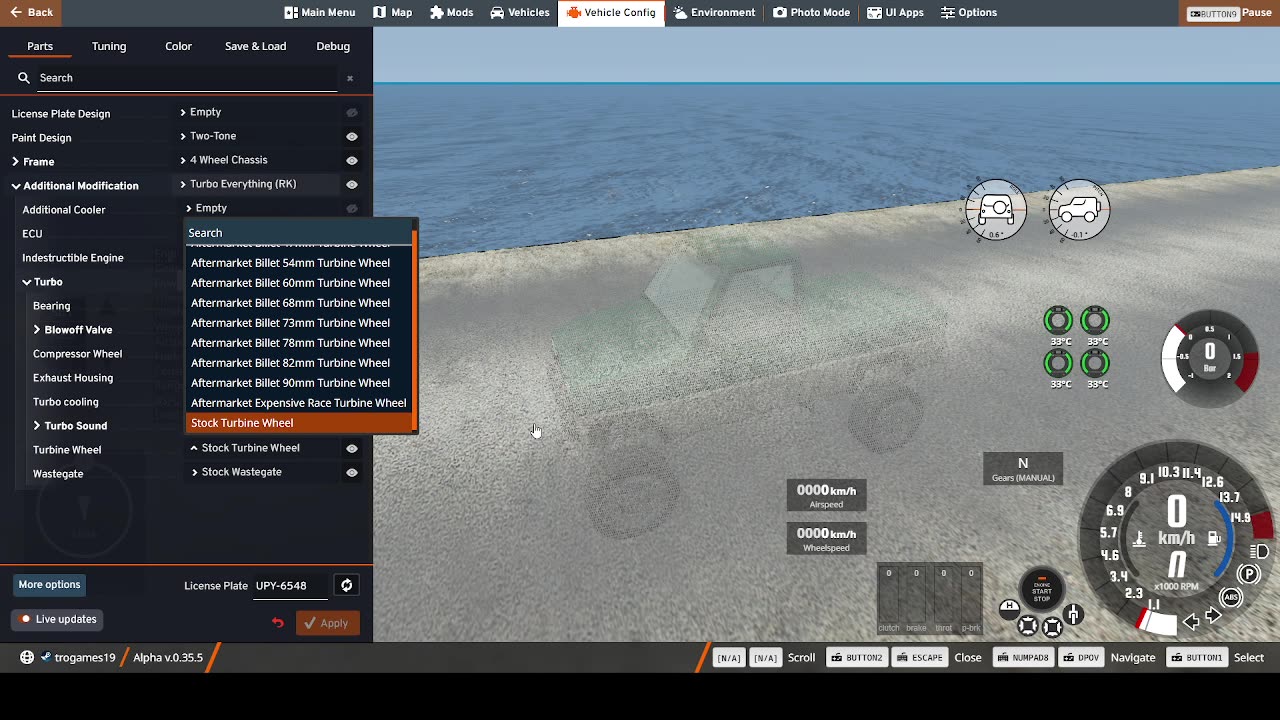
Task: Switch to the Debug tab
Action: tap(333, 46)
